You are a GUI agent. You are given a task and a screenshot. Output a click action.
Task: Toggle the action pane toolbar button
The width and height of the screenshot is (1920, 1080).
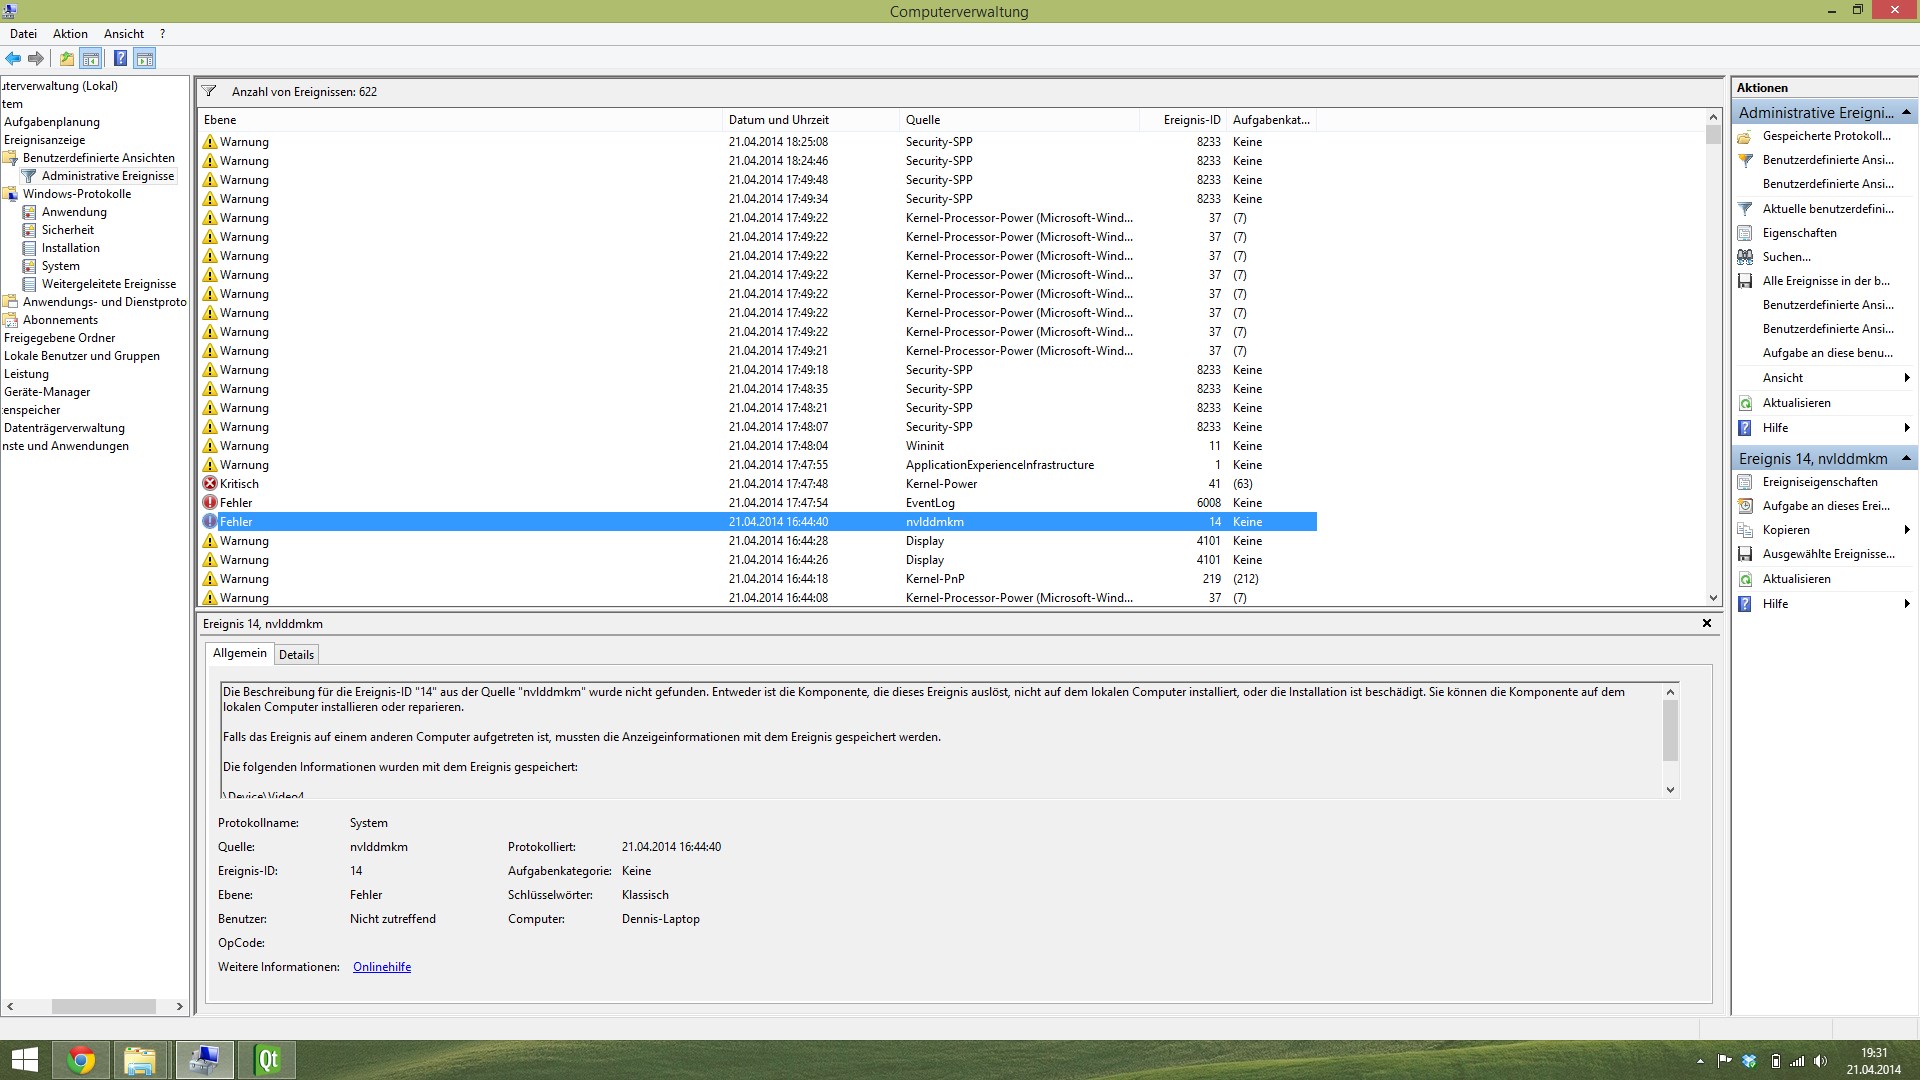145,59
